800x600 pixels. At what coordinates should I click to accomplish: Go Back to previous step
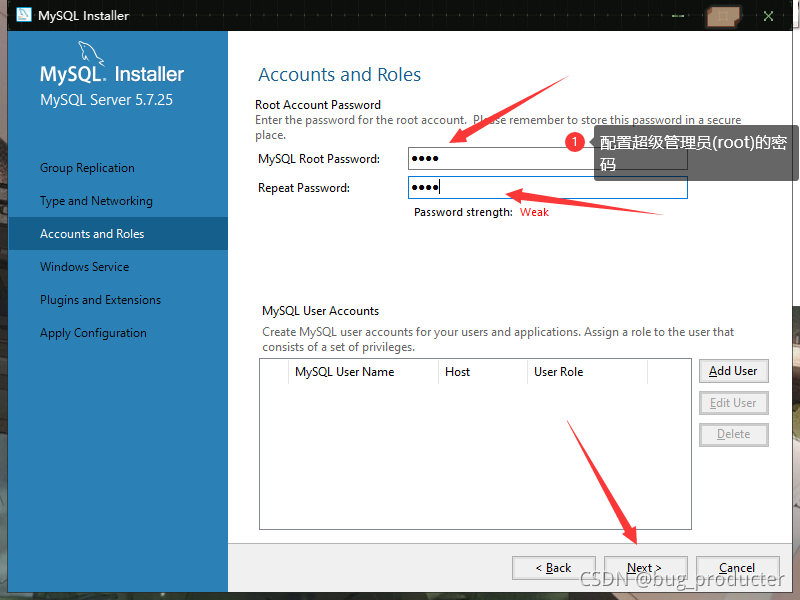tap(554, 568)
